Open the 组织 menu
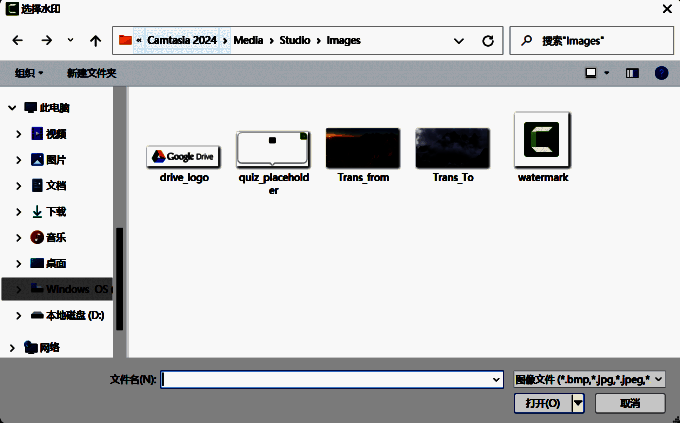 (29, 73)
